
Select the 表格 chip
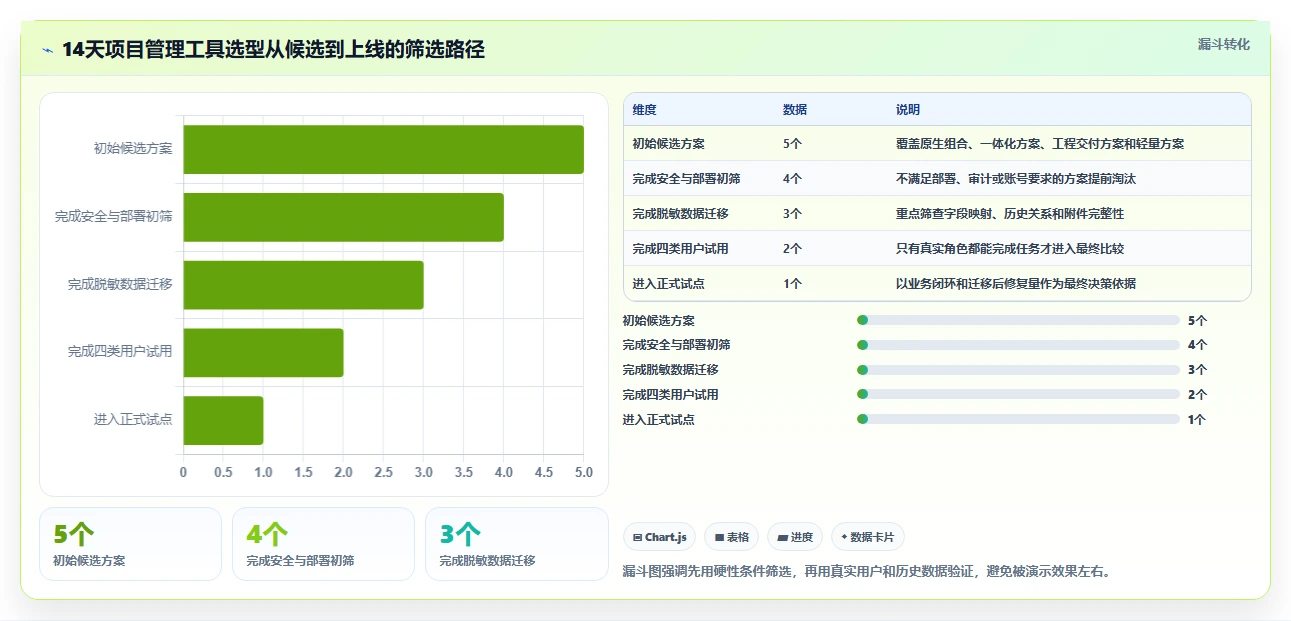click(732, 537)
